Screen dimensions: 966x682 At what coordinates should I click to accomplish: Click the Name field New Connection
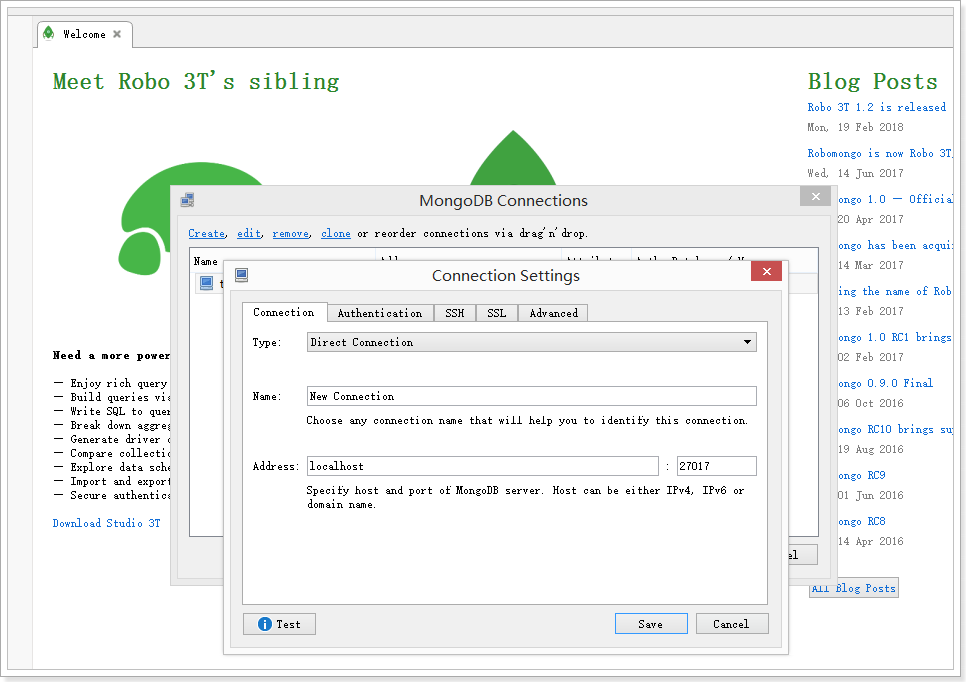pos(532,396)
